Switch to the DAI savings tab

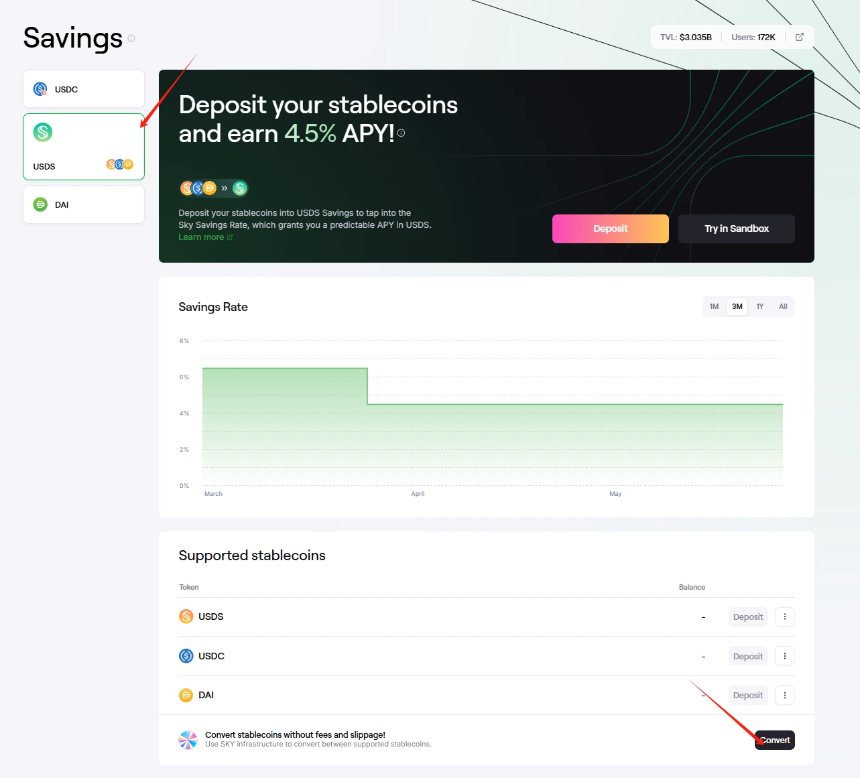(x=83, y=205)
